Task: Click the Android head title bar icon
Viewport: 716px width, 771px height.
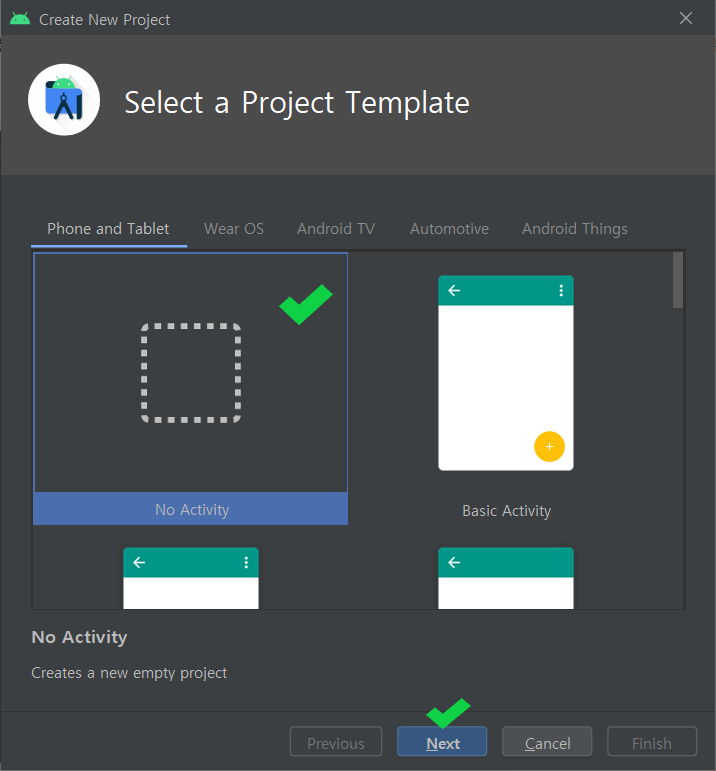Action: coord(20,19)
